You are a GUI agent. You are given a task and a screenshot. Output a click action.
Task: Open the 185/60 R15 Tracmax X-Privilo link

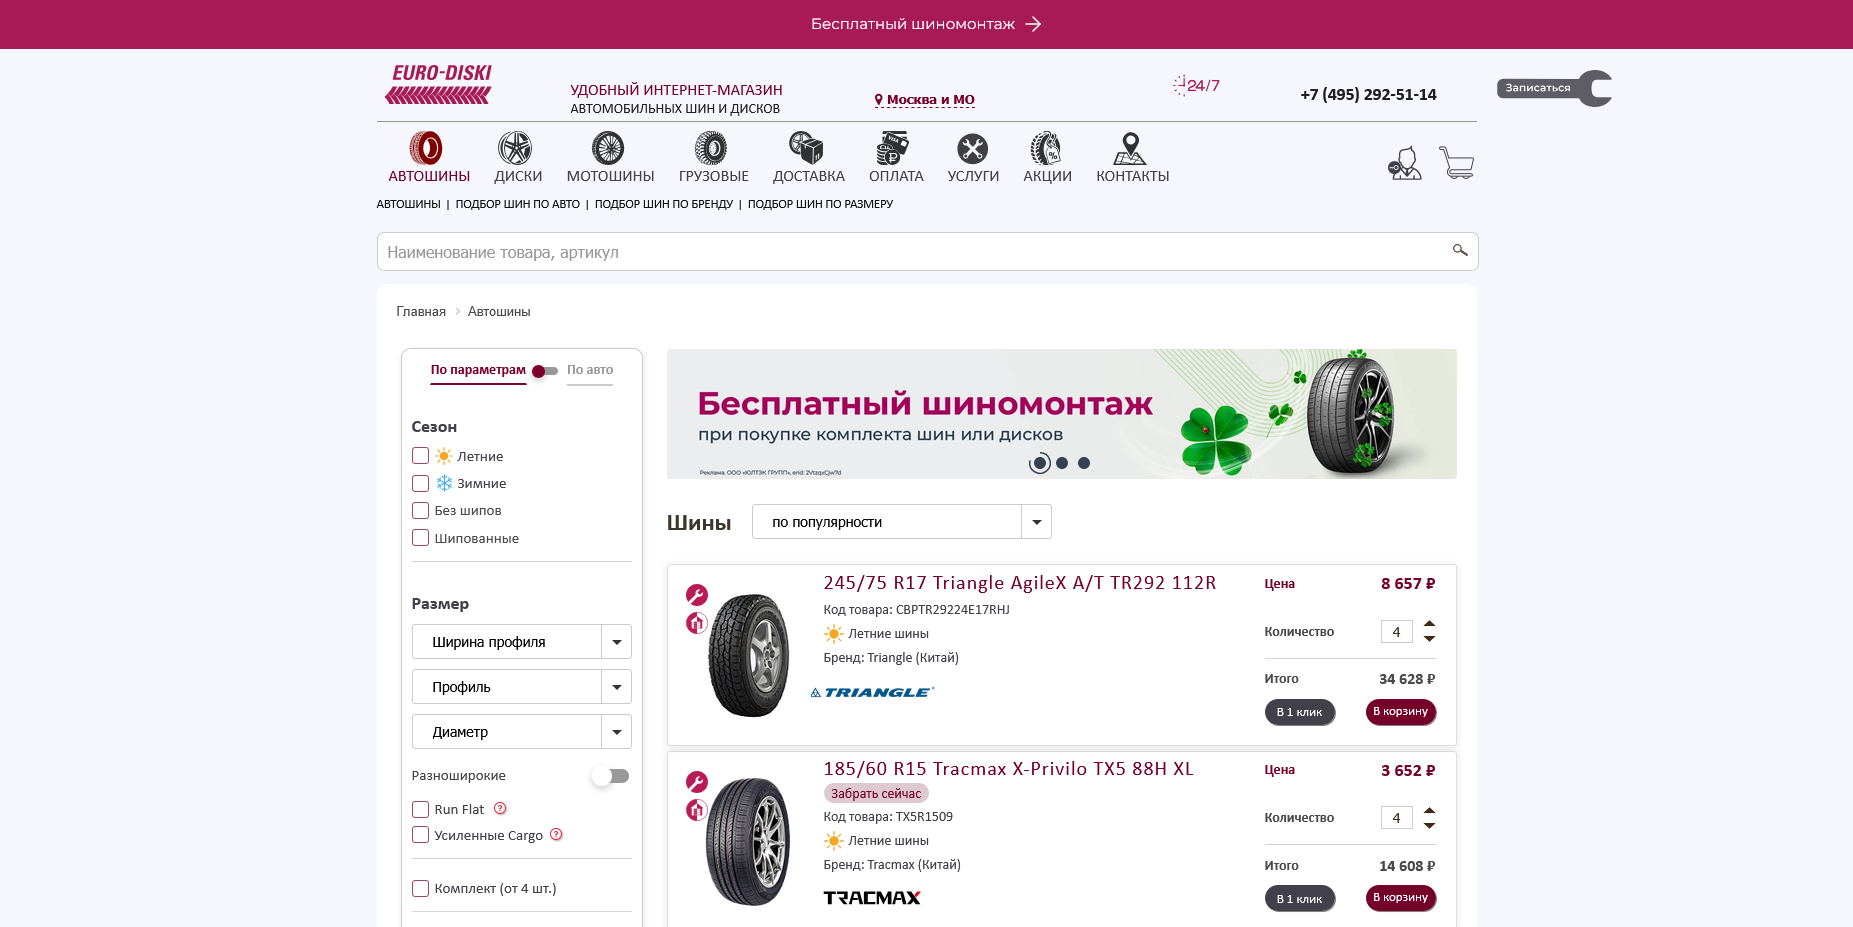click(x=1009, y=769)
